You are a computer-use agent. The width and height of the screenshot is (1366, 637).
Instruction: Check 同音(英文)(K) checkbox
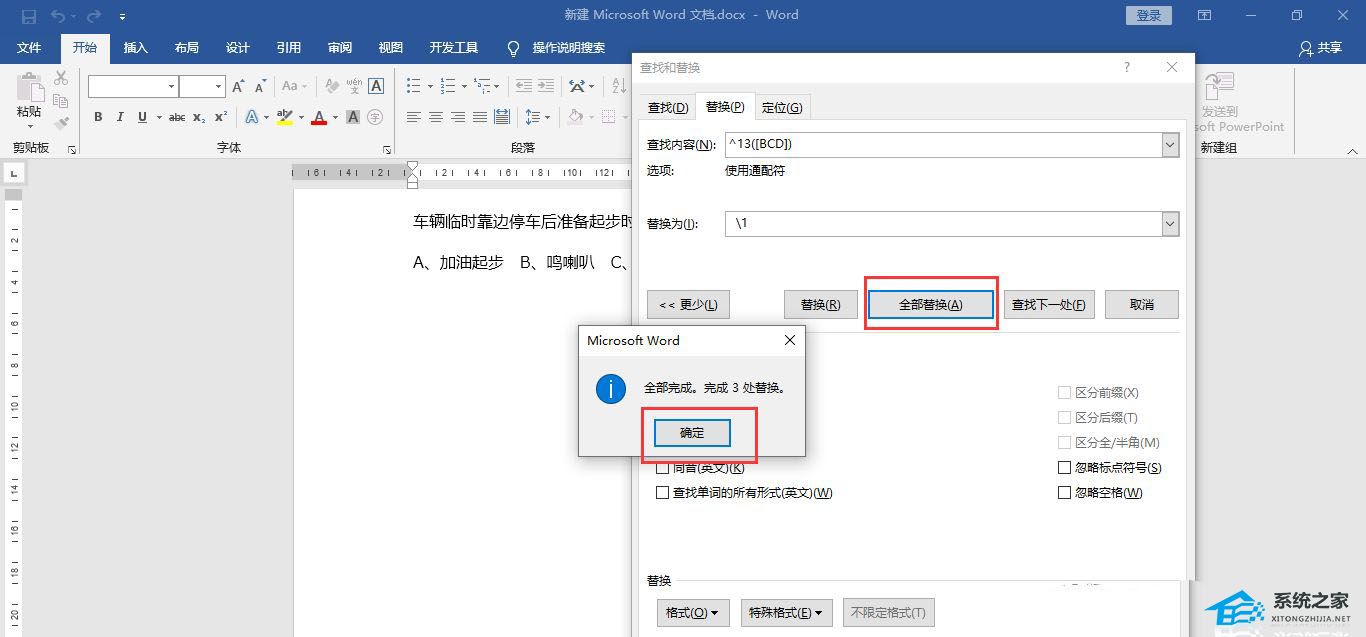pos(662,468)
